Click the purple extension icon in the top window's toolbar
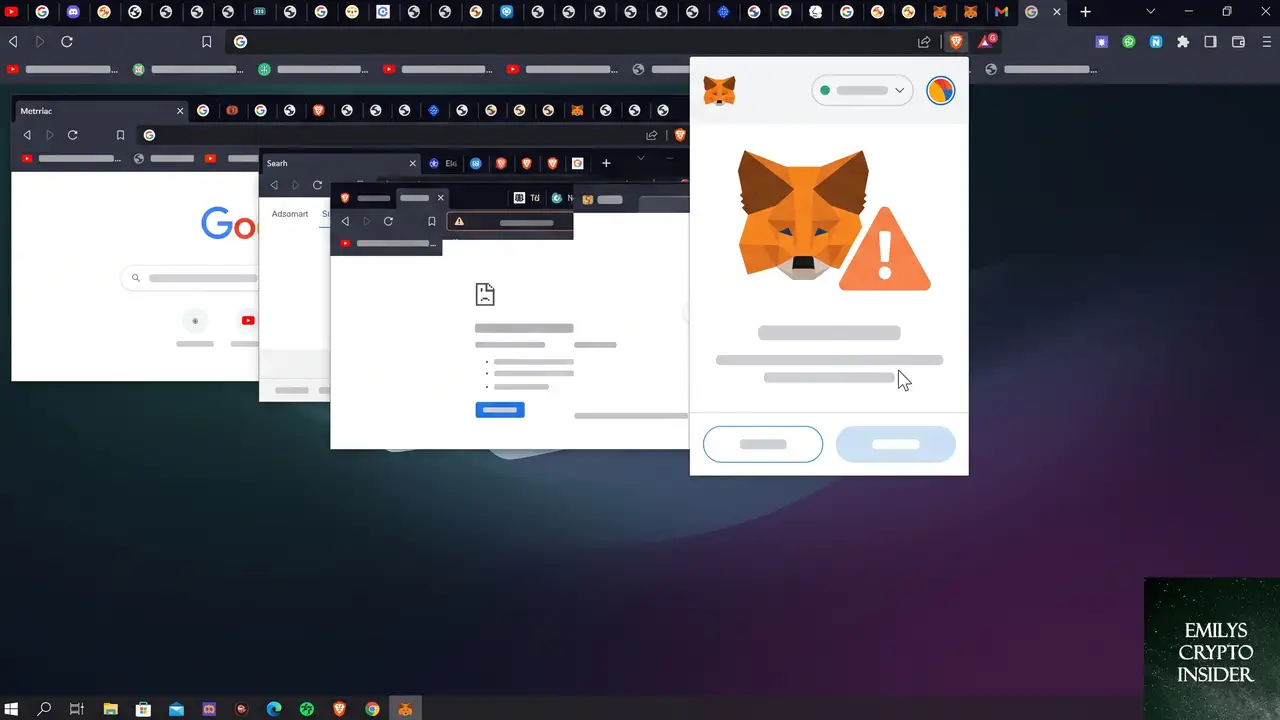1280x720 pixels. (1101, 42)
